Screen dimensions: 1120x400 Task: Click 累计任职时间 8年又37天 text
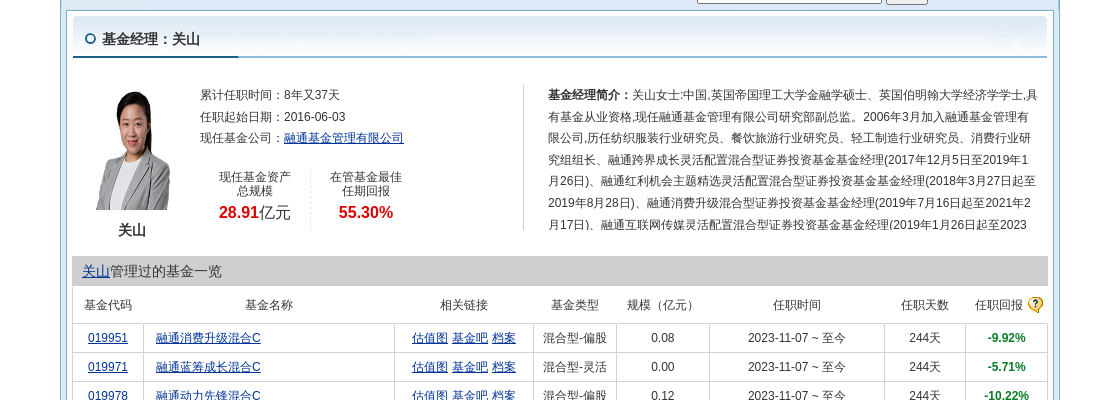point(270,94)
